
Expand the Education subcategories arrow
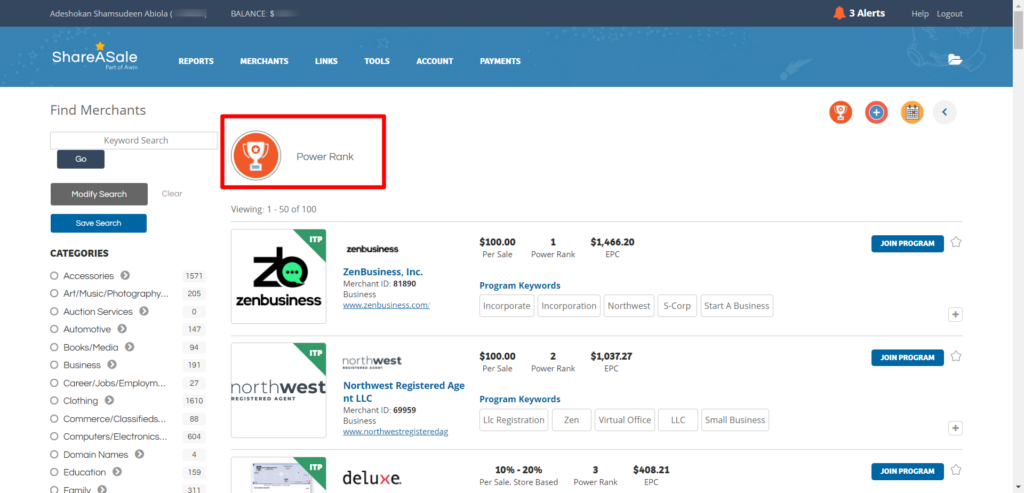(x=117, y=472)
